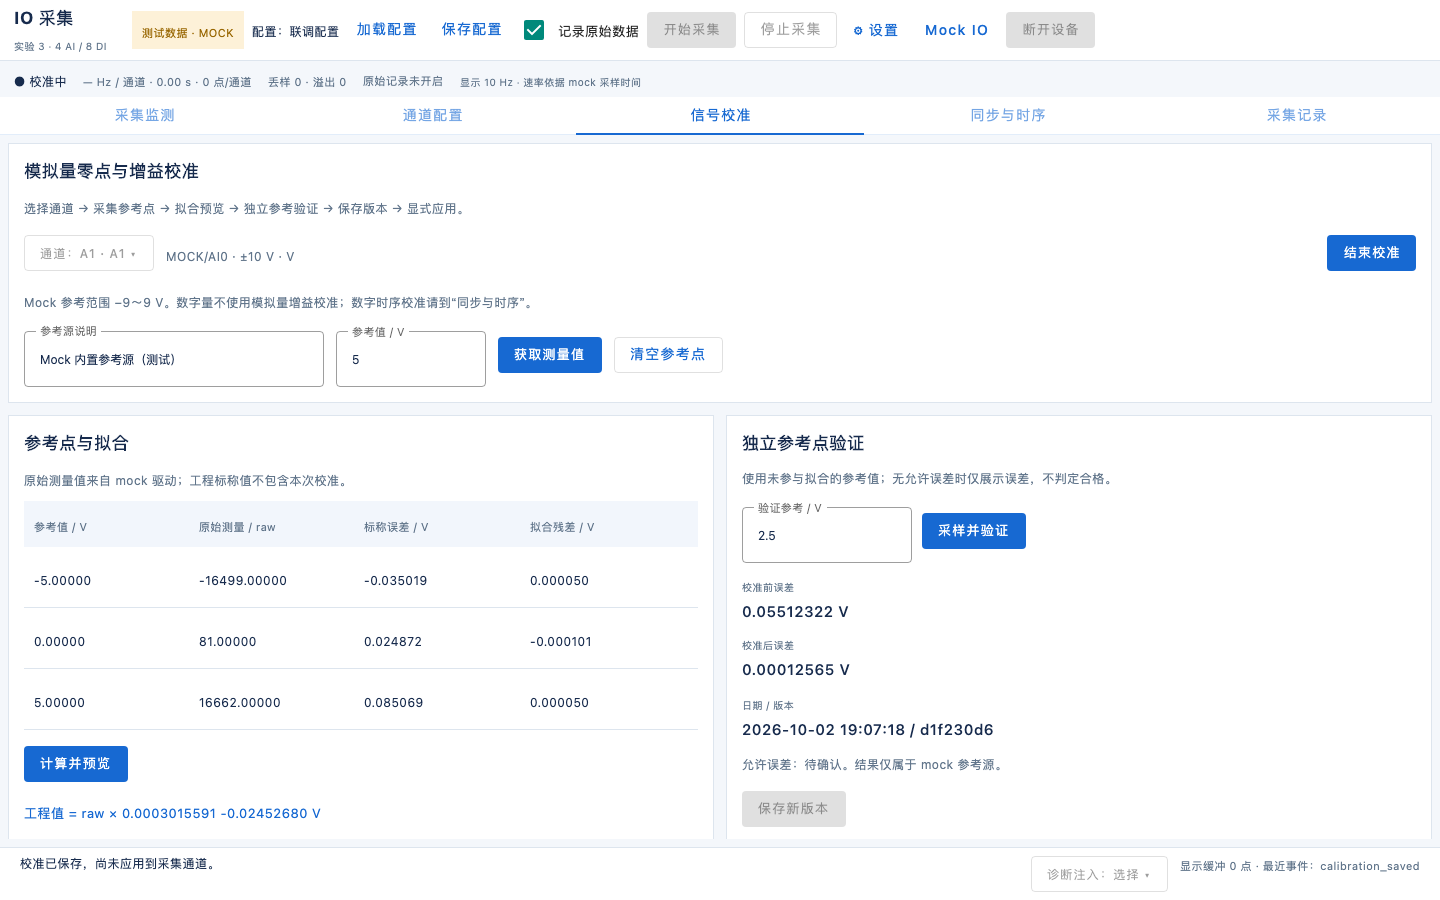This screenshot has width=1440, height=900.
Task: Click the 原始测量 / raw column header
Action: (237, 527)
